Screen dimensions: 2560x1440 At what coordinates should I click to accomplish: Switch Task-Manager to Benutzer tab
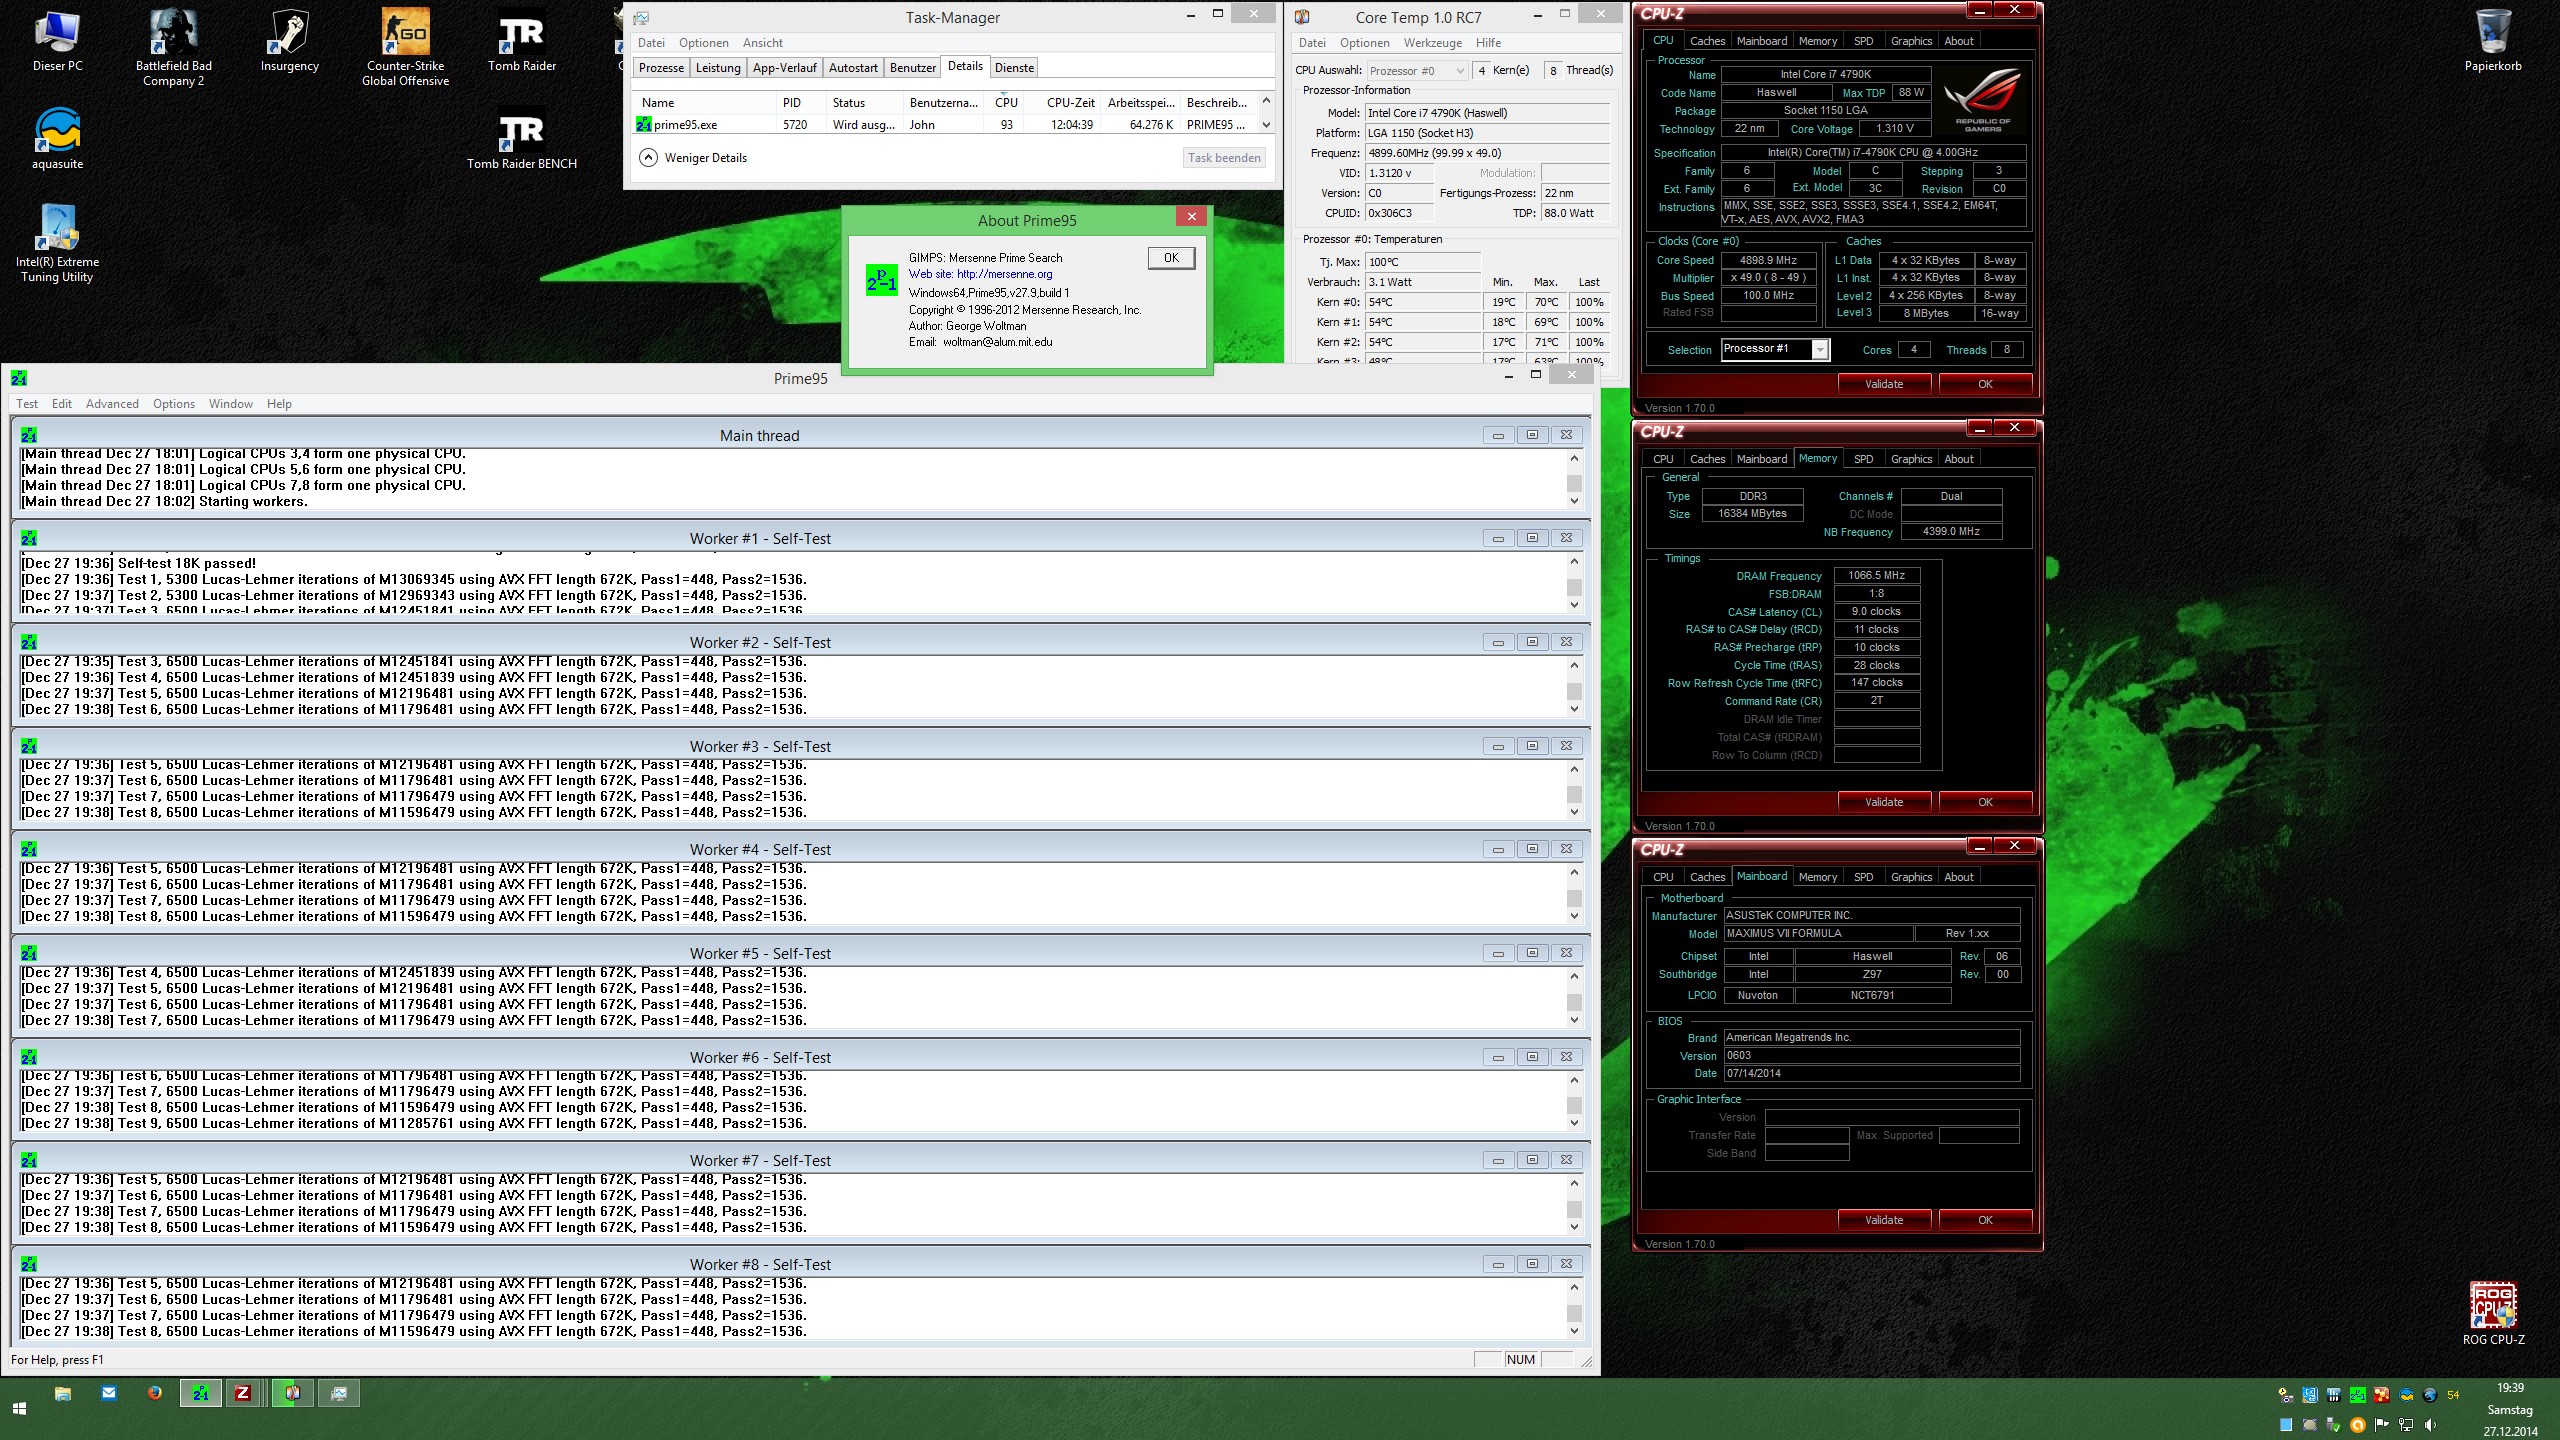click(913, 68)
